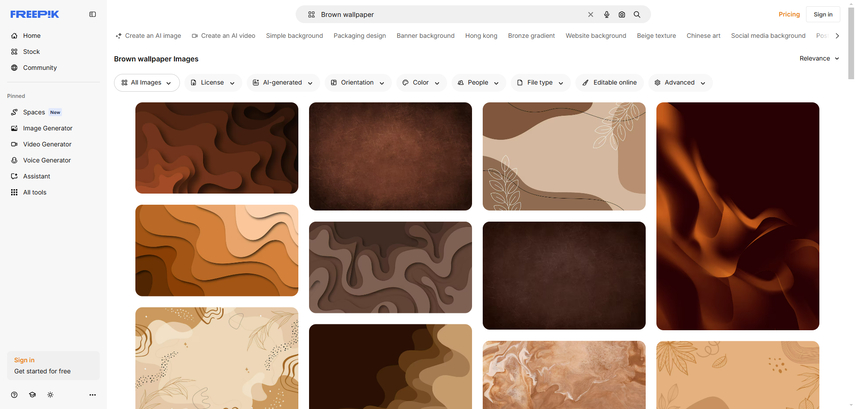The image size is (855, 409).
Task: Expand the Advanced filter
Action: [681, 83]
